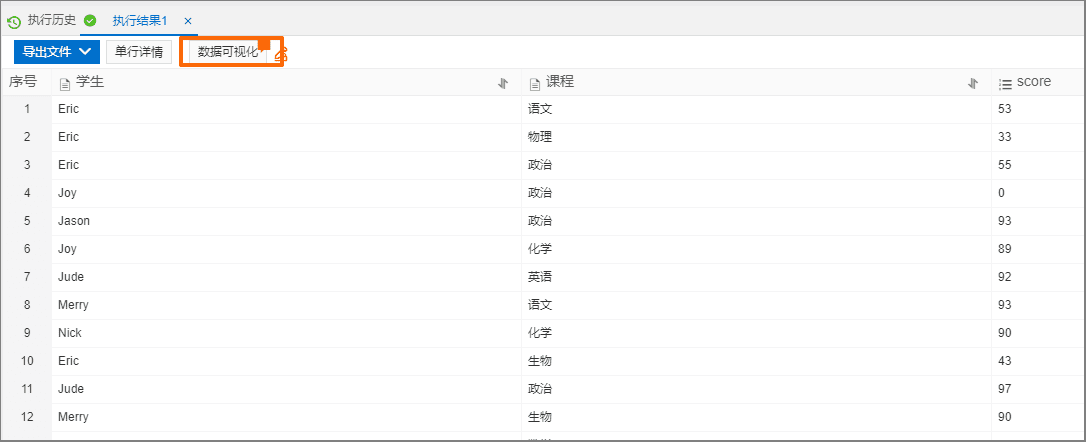Click 政治 in row 11
The width and height of the screenshot is (1086, 442).
click(x=540, y=389)
